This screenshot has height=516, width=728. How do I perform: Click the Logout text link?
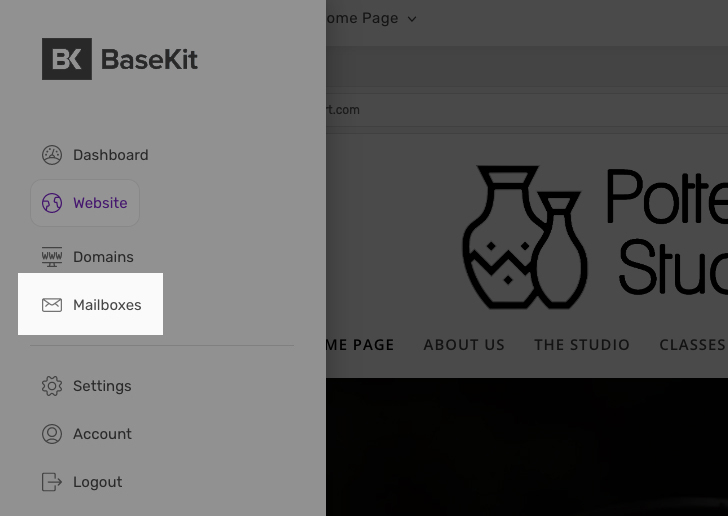tap(98, 482)
